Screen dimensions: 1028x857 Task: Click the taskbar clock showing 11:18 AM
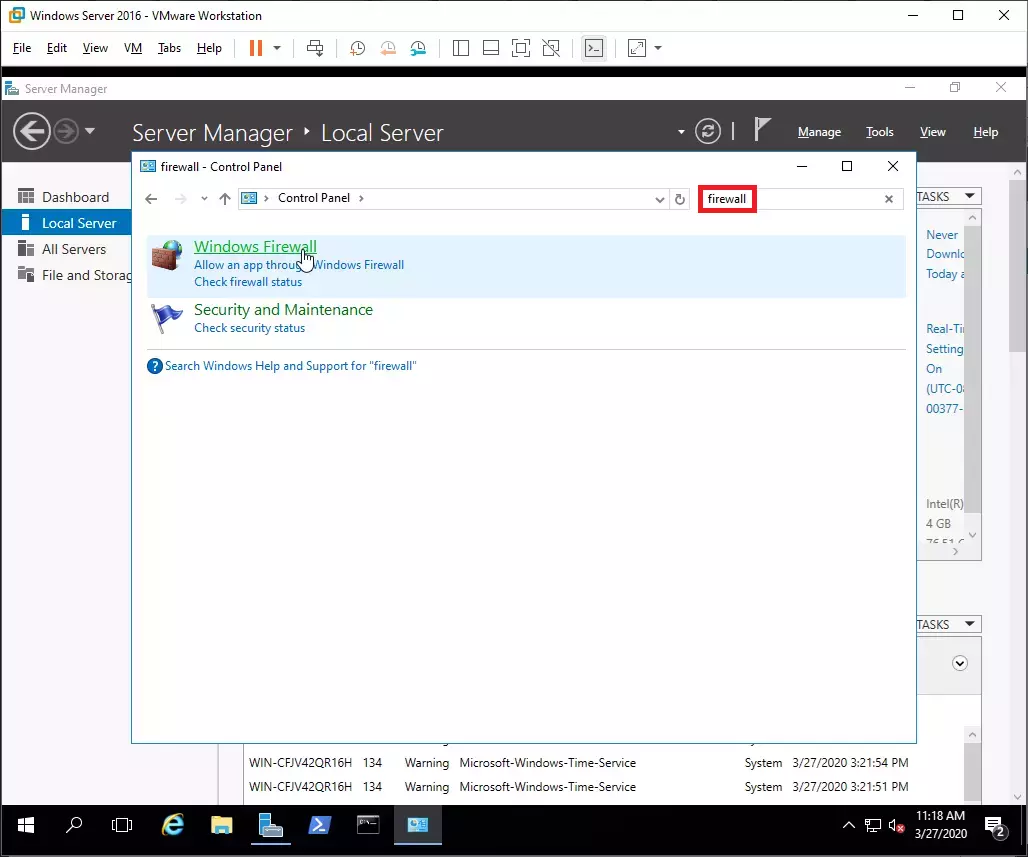coord(941,825)
